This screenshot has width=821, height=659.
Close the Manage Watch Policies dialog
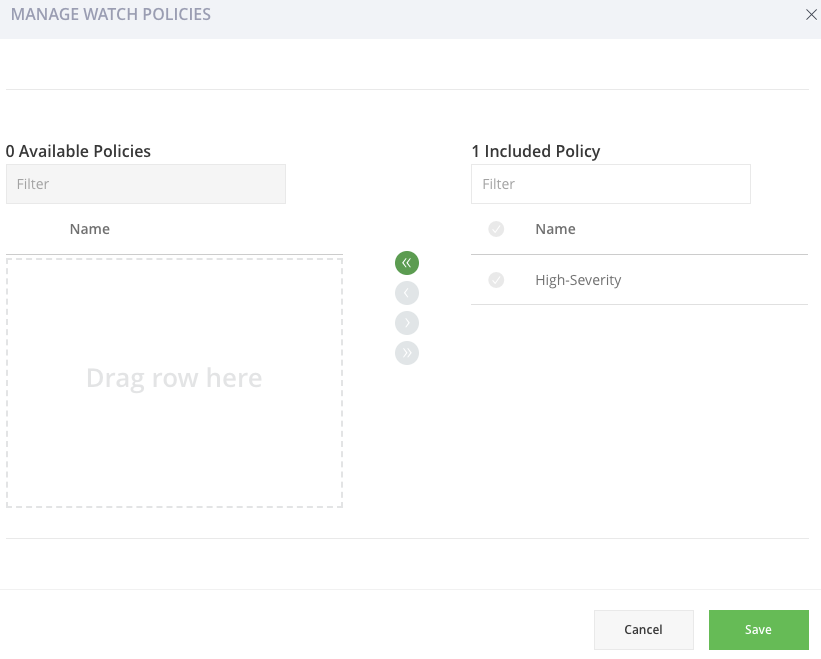(x=811, y=15)
